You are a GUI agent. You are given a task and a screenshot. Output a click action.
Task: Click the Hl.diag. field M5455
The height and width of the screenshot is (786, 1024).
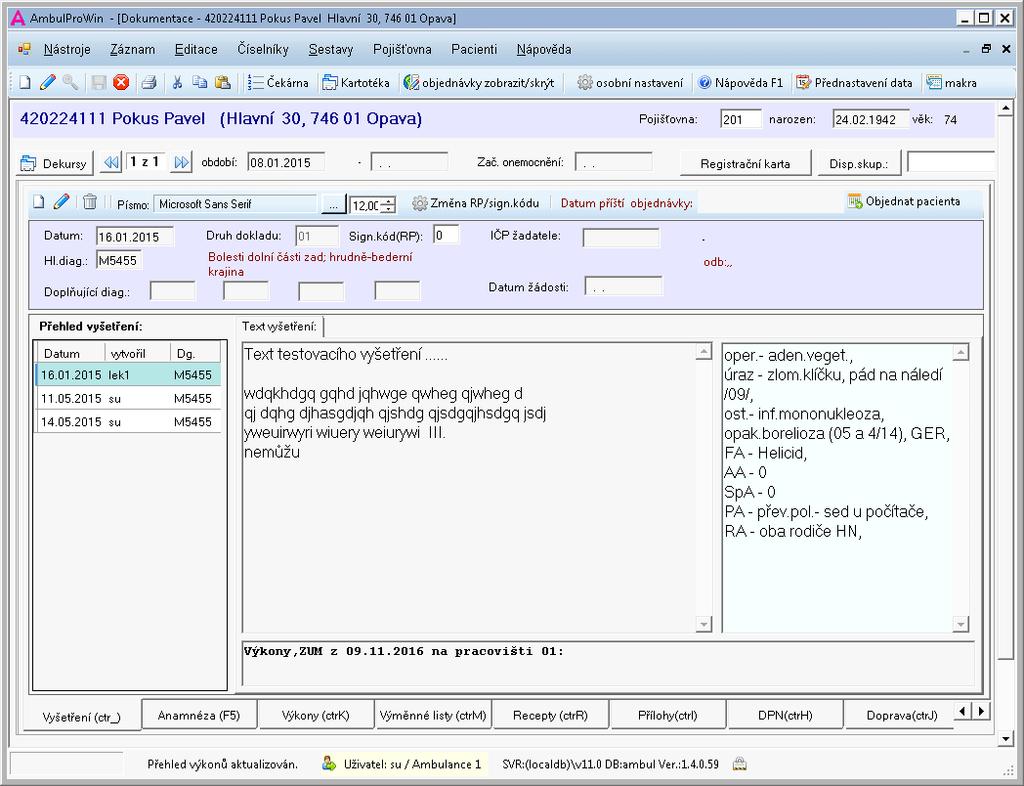pos(119,260)
